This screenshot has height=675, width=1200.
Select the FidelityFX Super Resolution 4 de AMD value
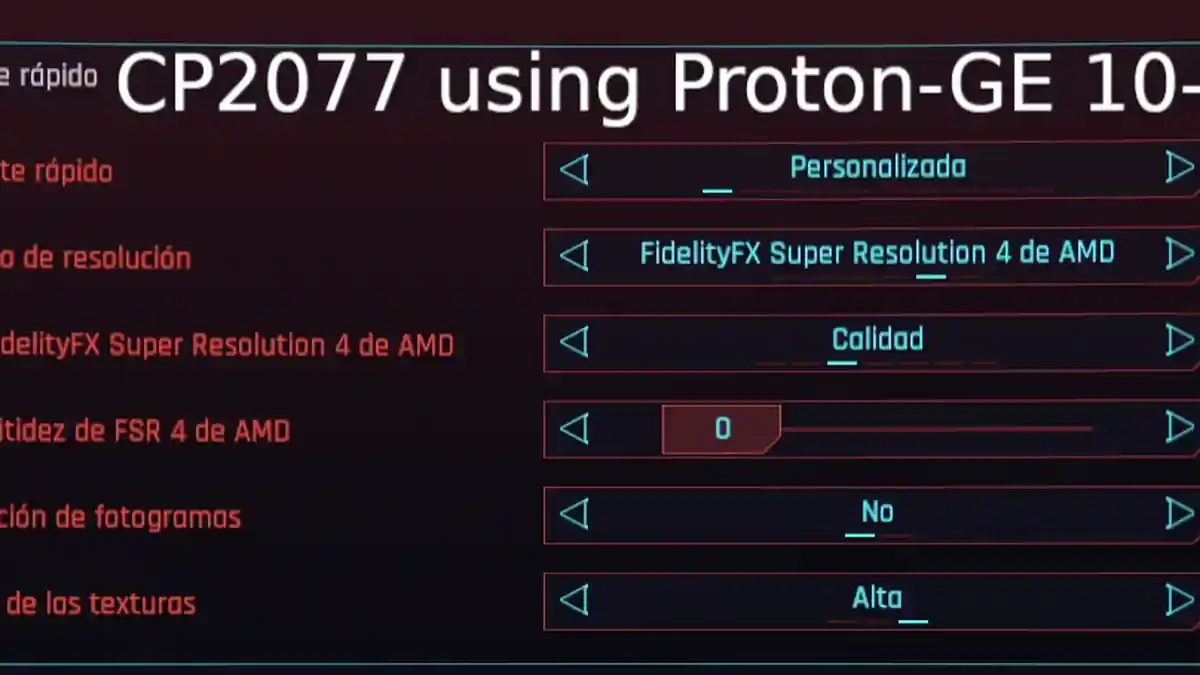tap(877, 253)
